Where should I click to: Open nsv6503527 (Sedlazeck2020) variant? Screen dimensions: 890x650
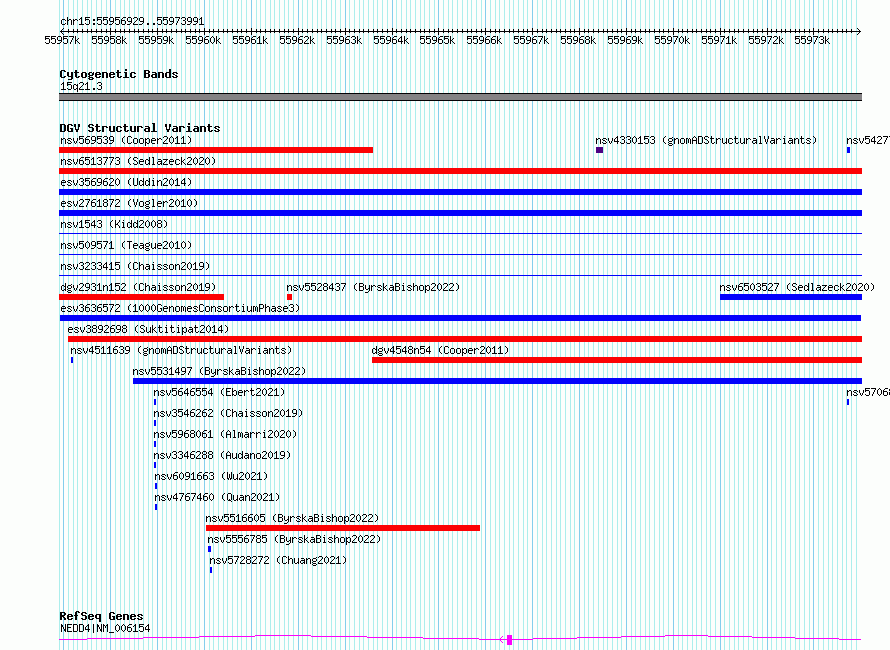click(x=797, y=287)
